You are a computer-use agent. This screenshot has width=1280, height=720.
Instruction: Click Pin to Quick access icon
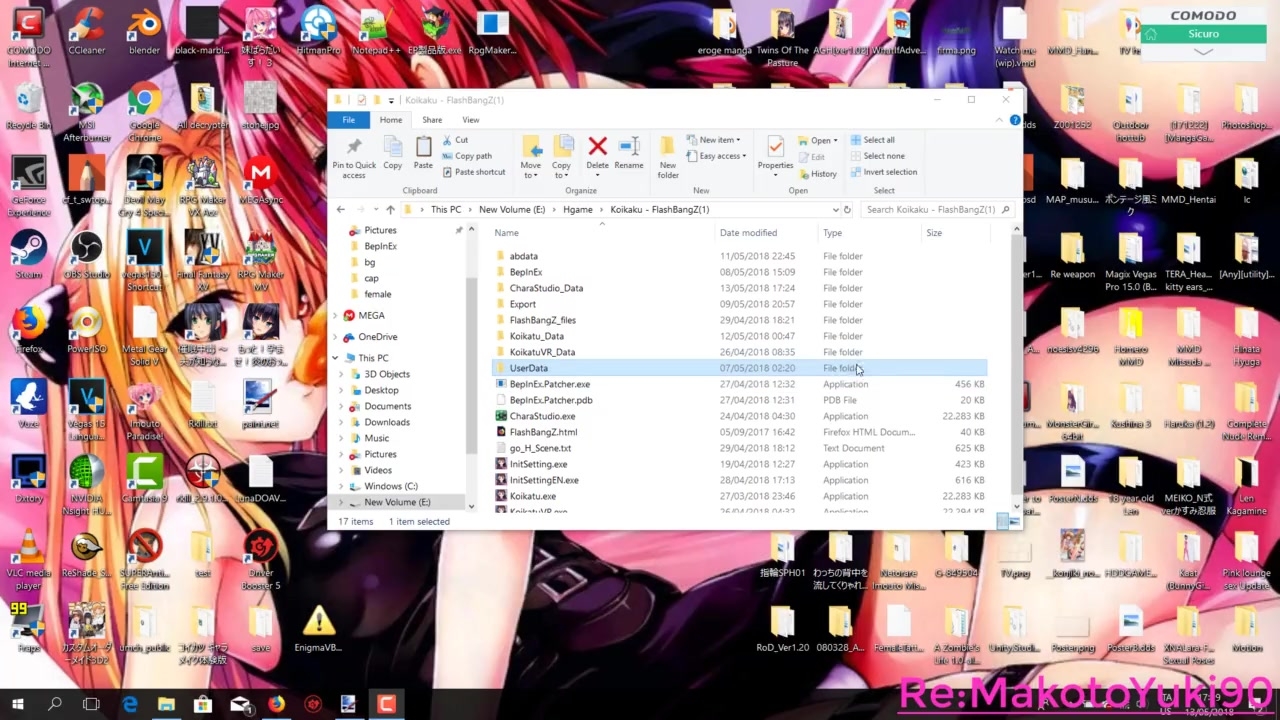[x=354, y=158]
